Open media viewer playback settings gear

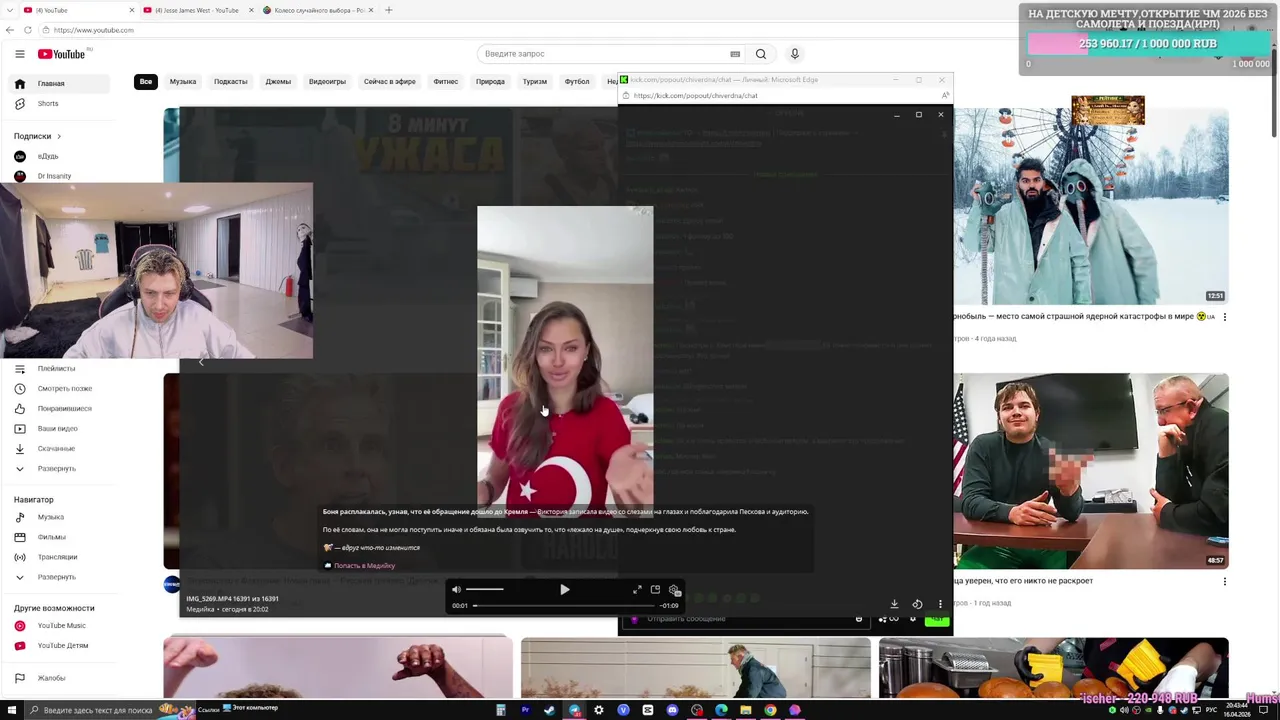click(x=674, y=590)
